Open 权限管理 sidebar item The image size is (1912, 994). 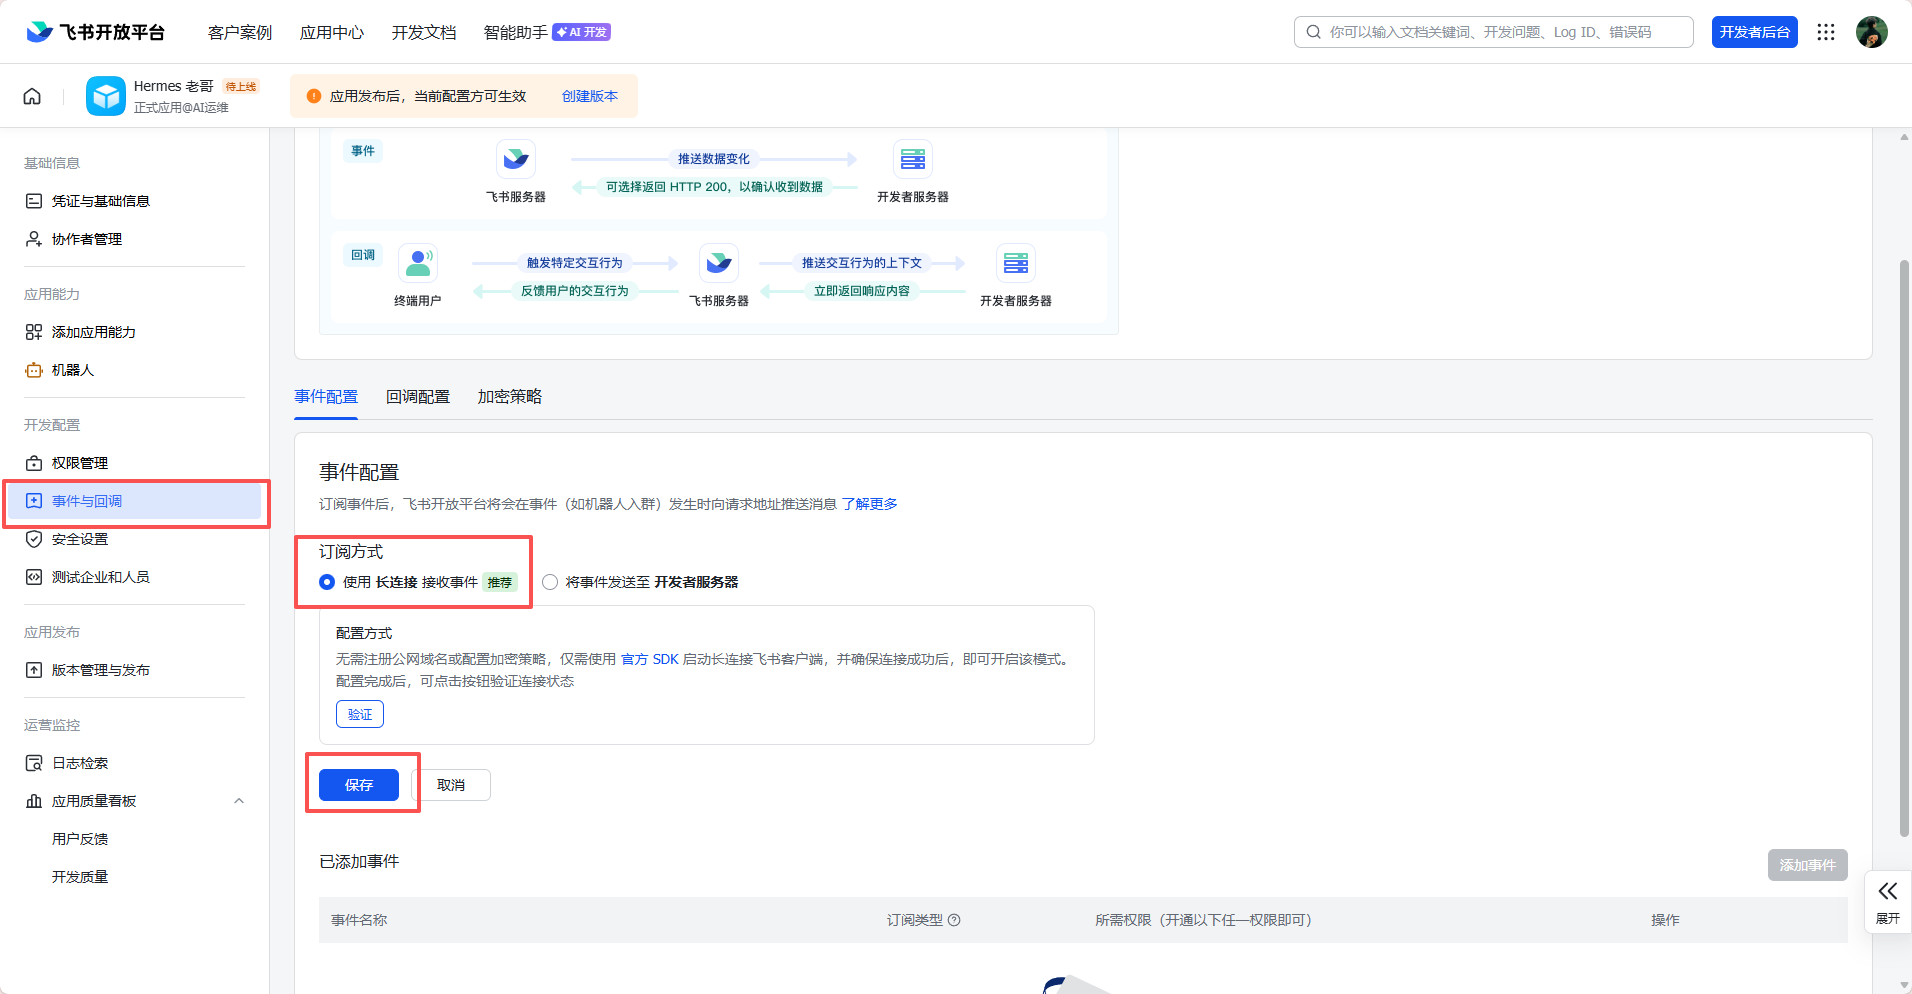[x=134, y=463]
